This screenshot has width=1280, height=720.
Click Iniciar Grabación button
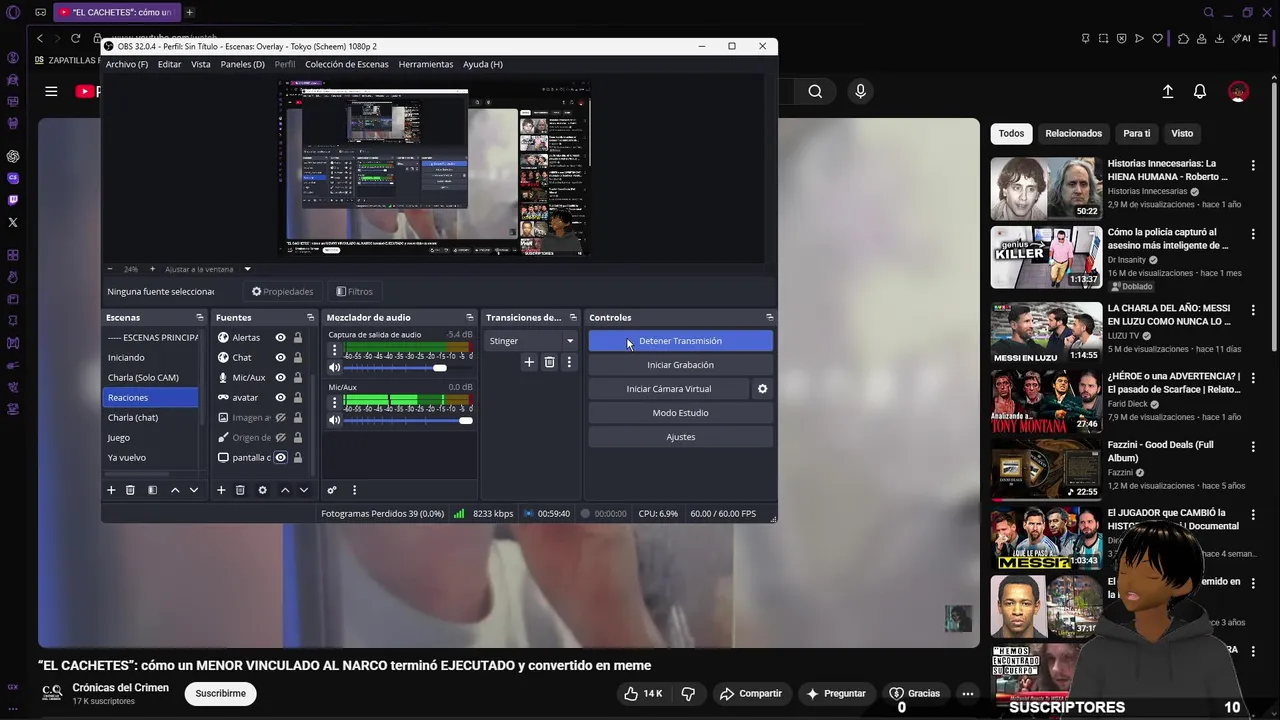[x=680, y=365]
